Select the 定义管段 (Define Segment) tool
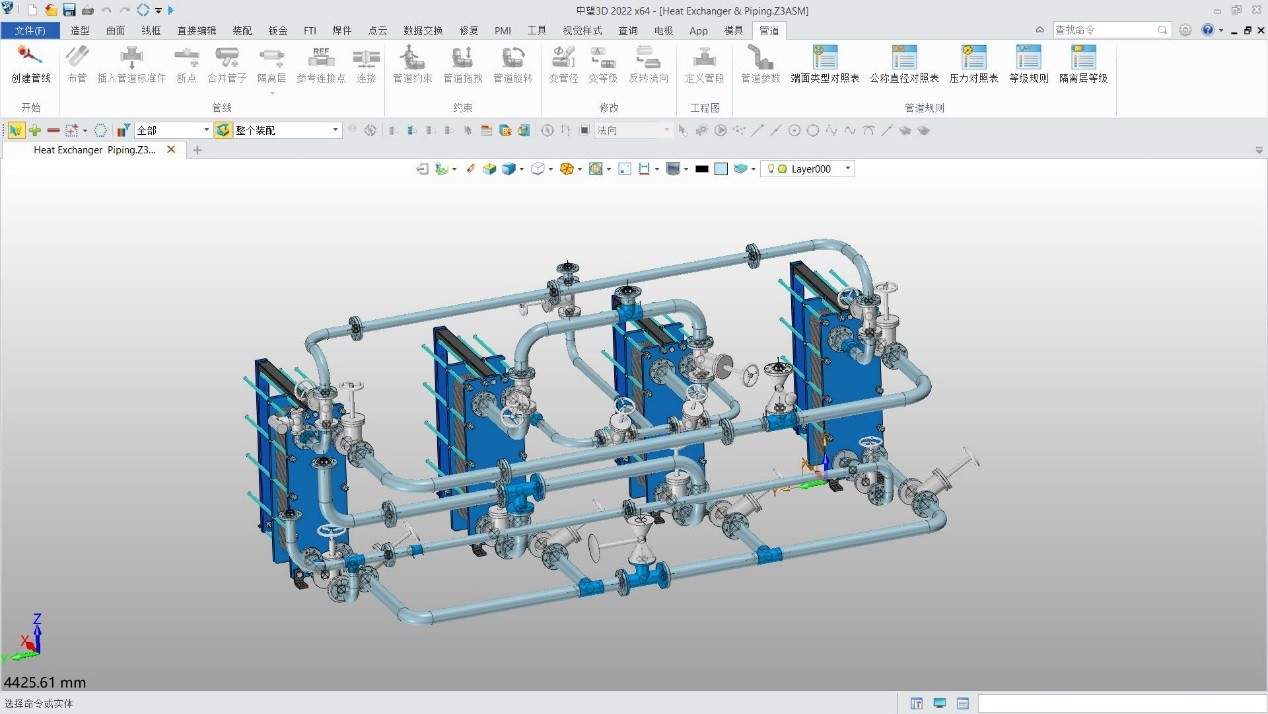1268x714 pixels. pyautogui.click(x=703, y=63)
